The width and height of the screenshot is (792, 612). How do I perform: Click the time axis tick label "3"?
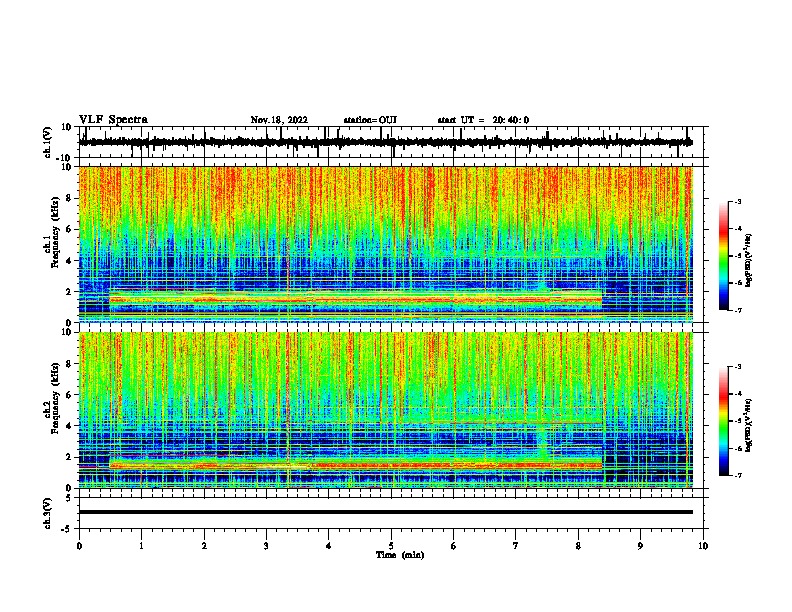coord(267,546)
